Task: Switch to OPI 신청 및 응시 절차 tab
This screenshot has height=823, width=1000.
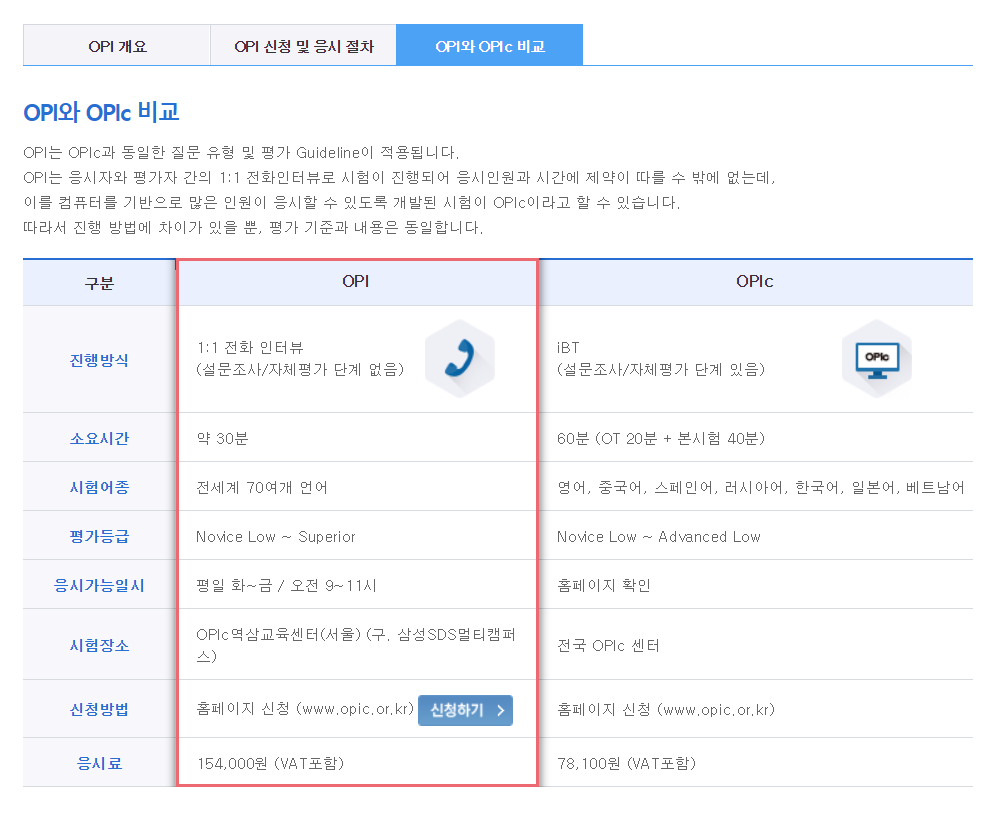Action: tap(304, 45)
